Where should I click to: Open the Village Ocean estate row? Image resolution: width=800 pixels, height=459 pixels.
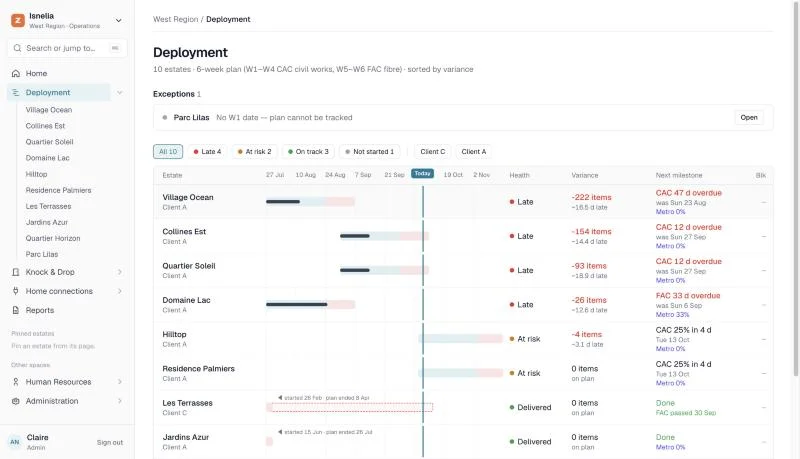click(x=463, y=202)
